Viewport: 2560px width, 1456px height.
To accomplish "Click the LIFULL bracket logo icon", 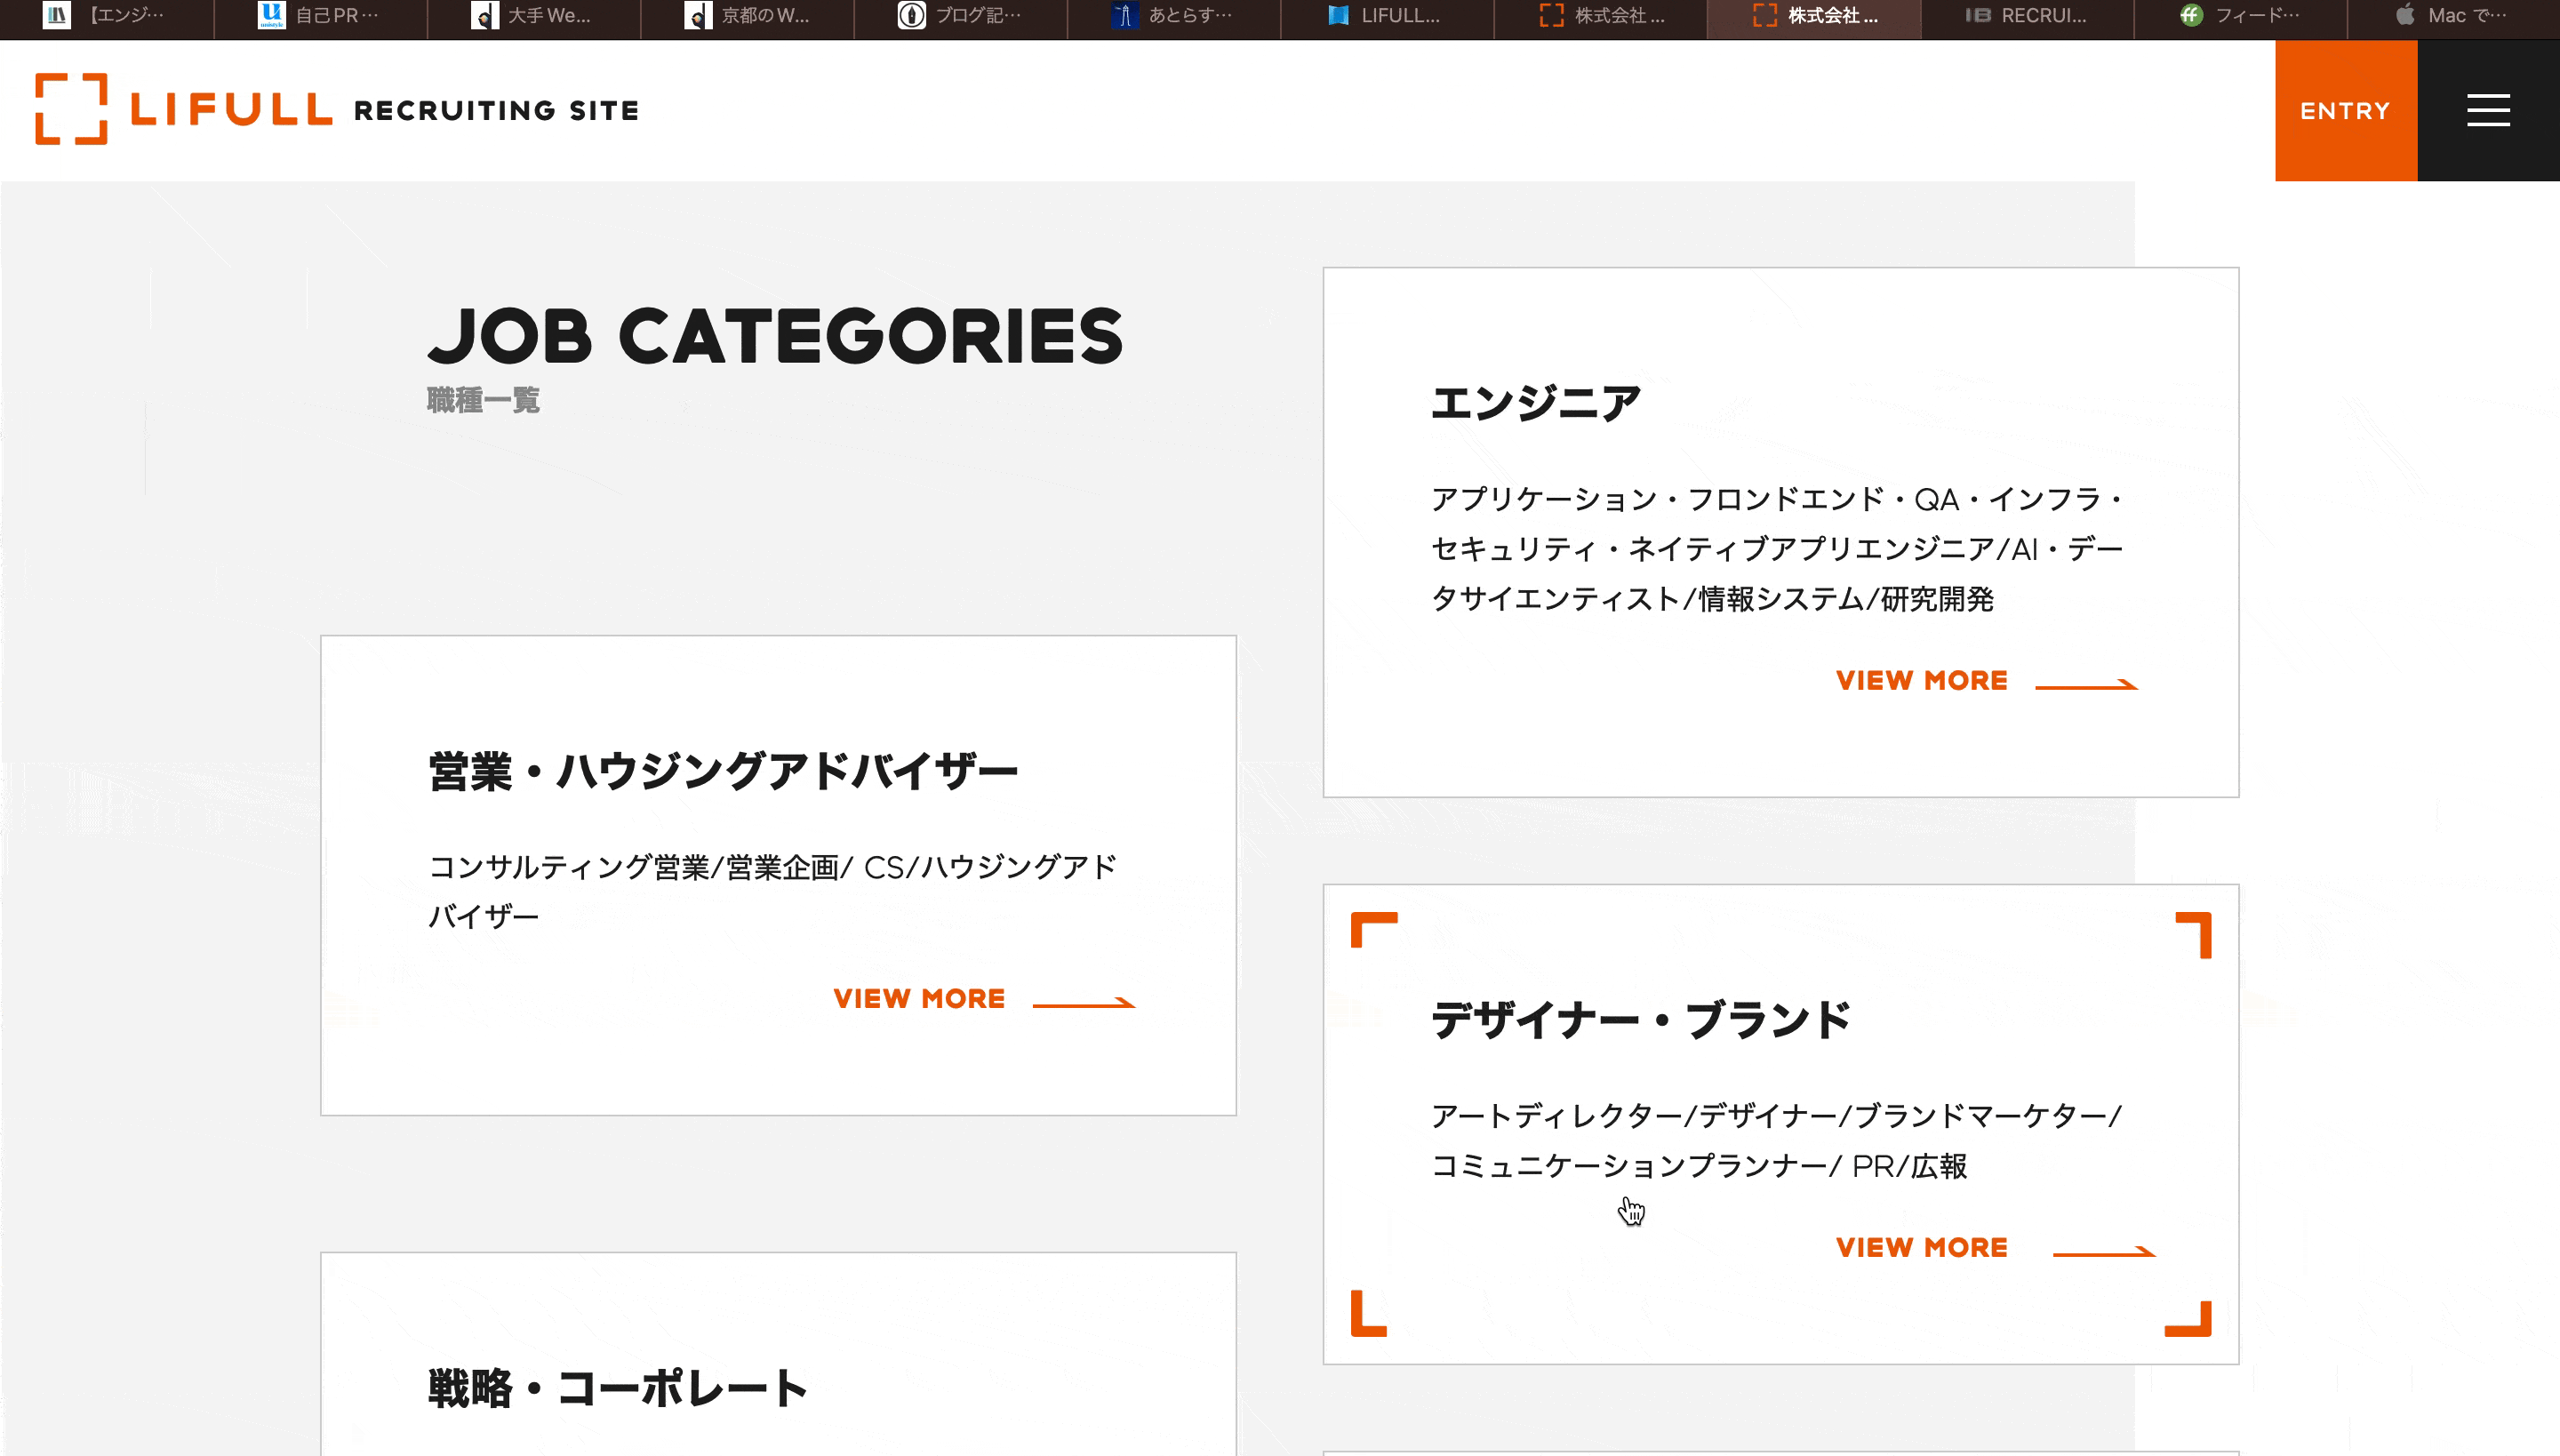I will coord(71,109).
